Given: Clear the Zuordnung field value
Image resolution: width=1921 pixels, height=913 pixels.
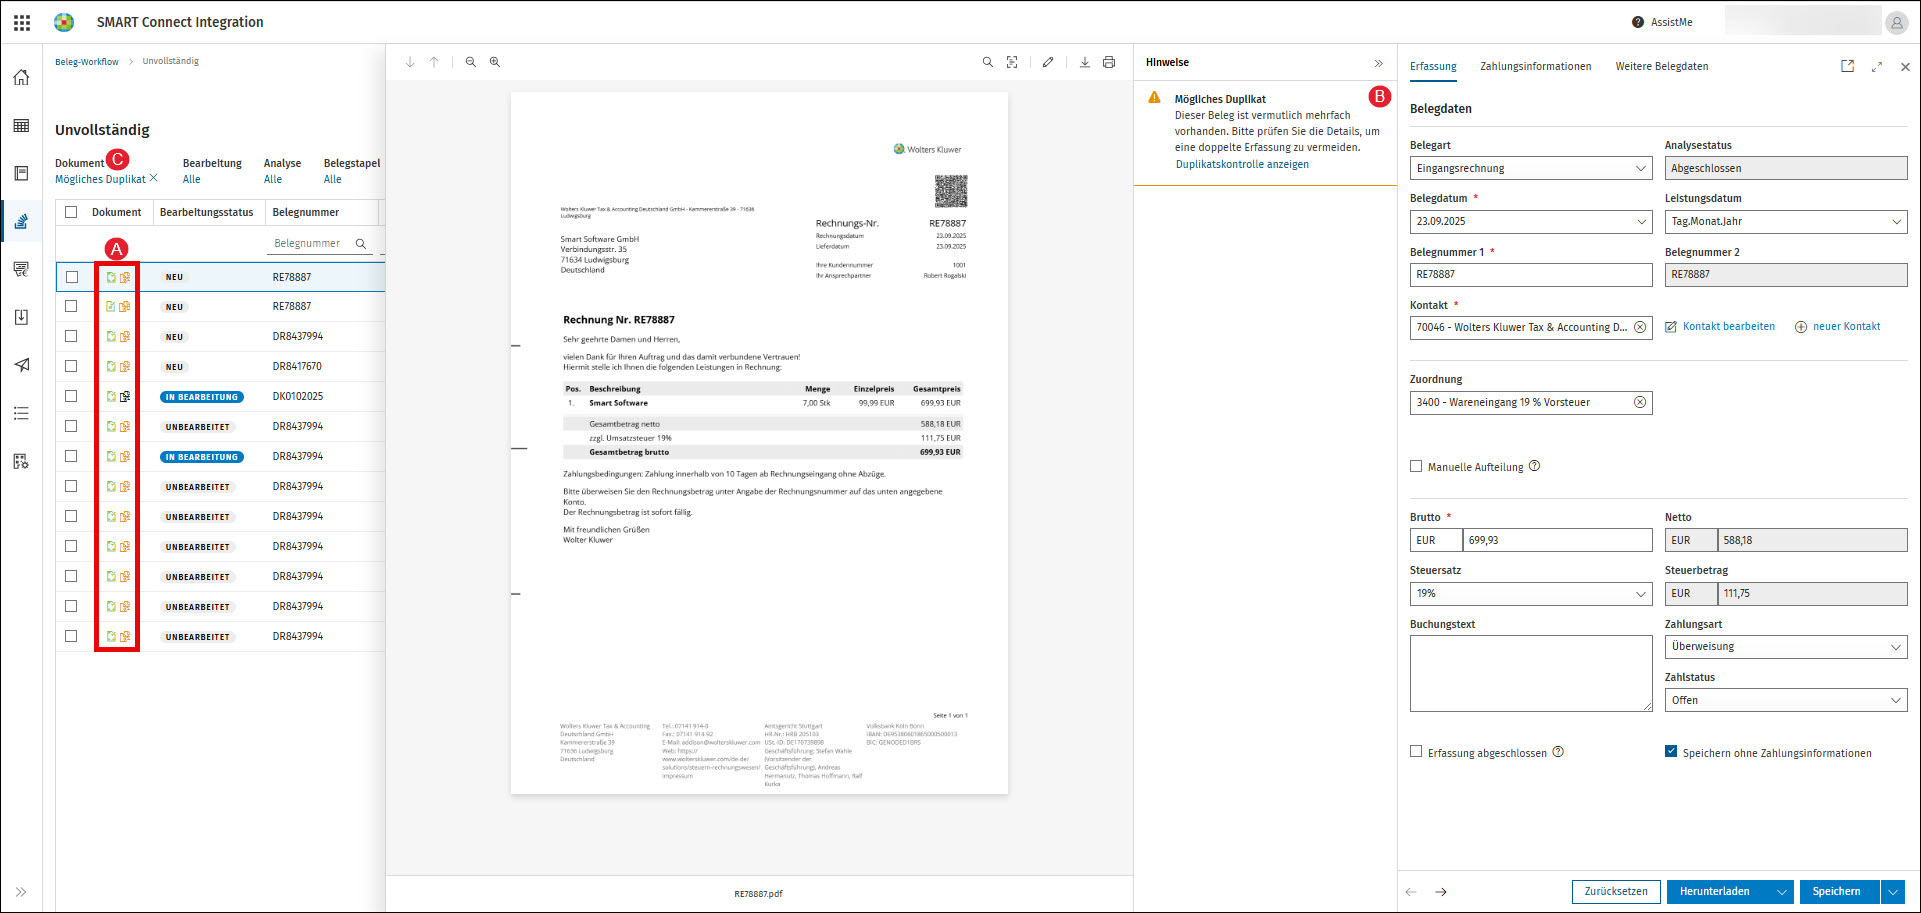Looking at the screenshot, I should 1640,402.
